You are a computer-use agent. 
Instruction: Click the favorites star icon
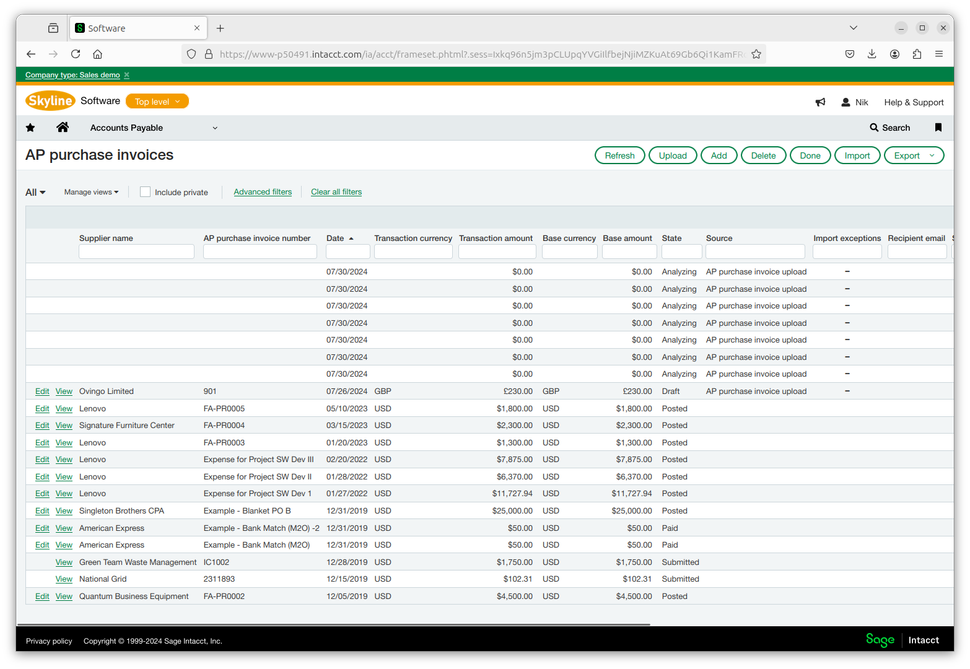[30, 127]
